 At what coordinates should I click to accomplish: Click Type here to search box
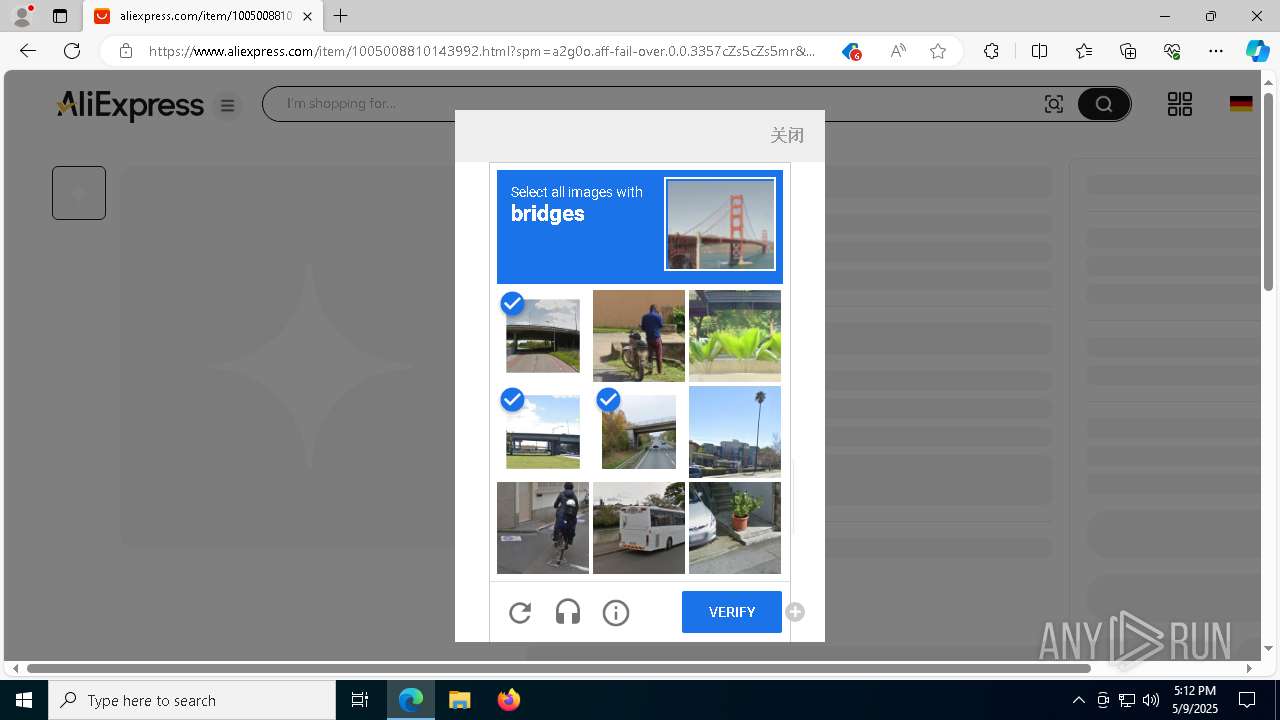point(192,700)
